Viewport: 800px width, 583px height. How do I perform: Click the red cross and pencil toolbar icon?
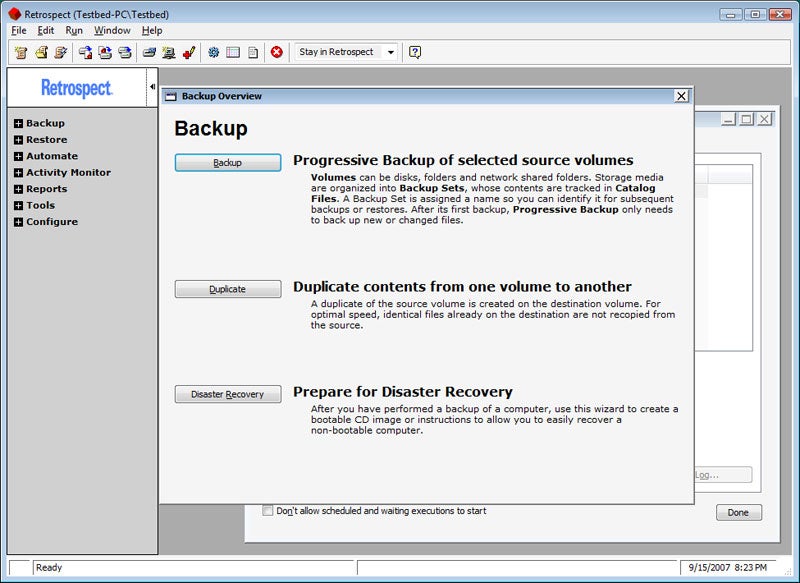coord(189,52)
